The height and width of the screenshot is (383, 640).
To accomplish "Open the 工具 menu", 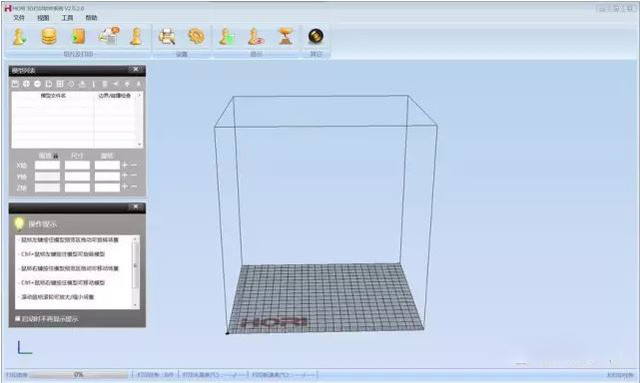I will (x=67, y=18).
